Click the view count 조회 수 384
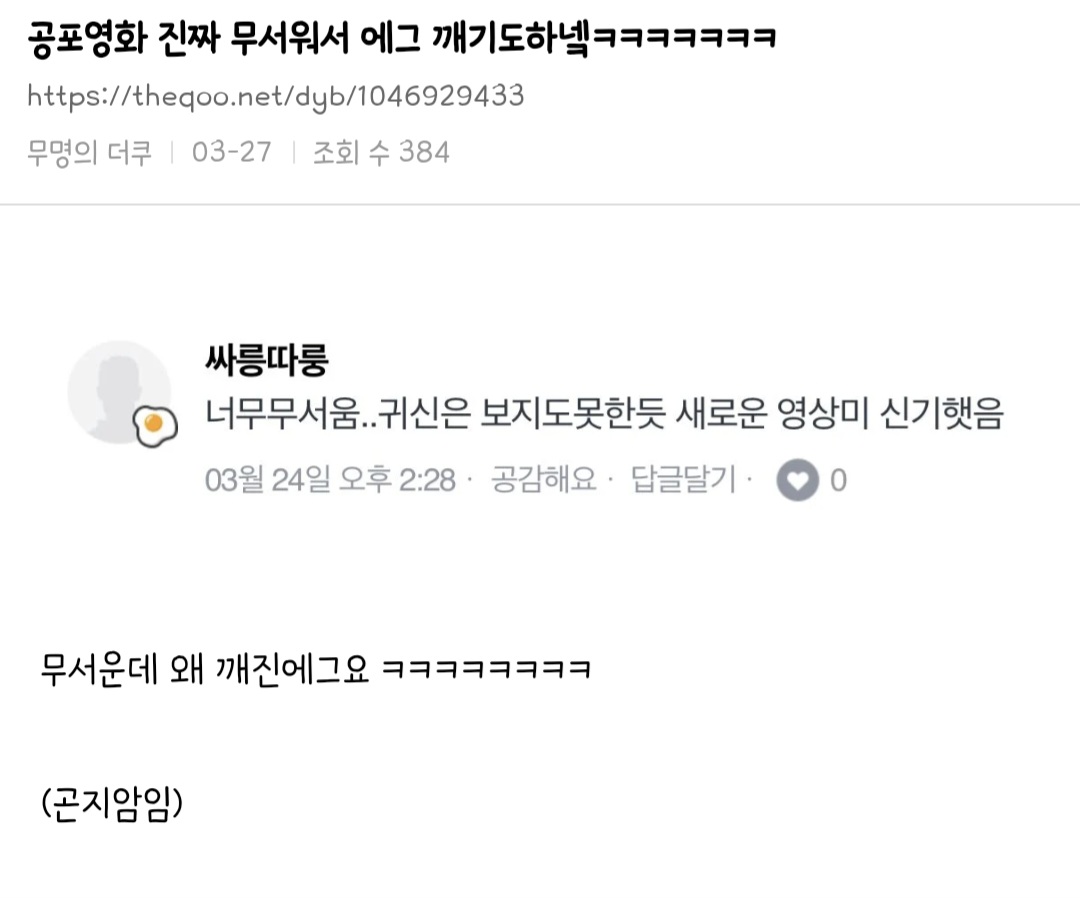Screen dimensions: 1080x898 381,152
